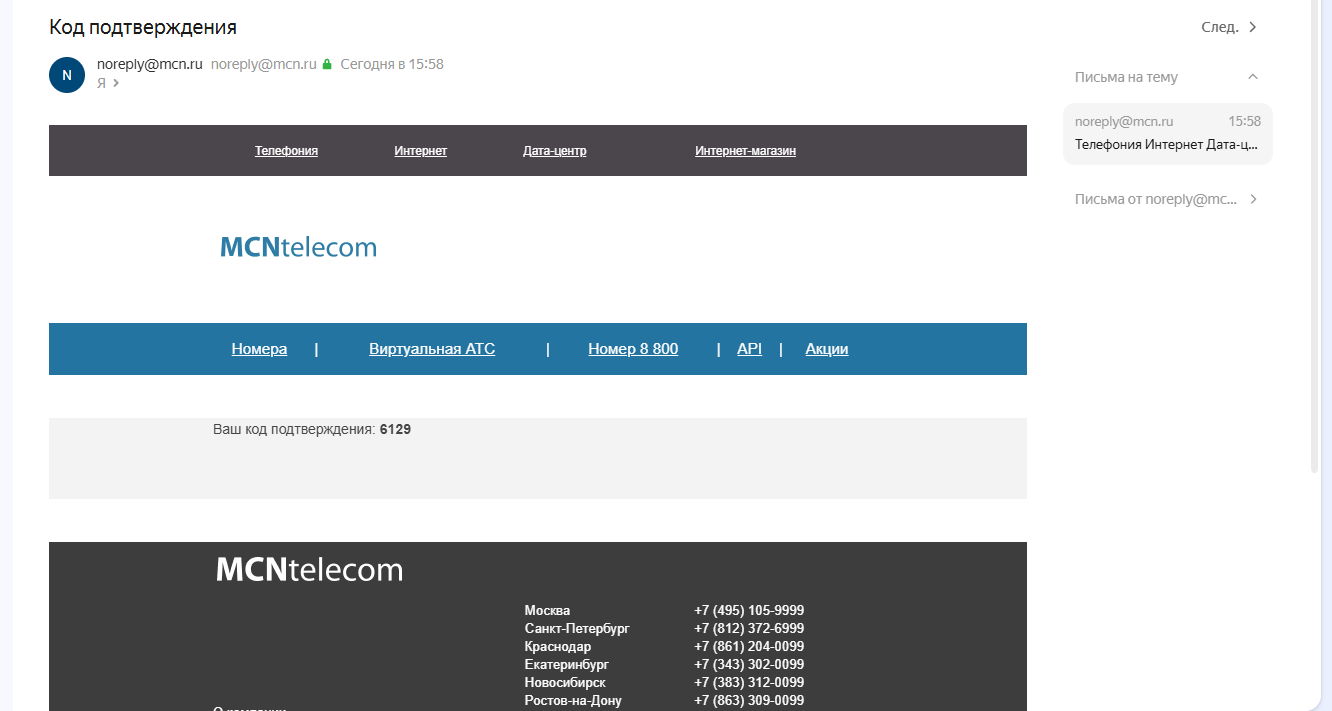Click the "Сегодня в 15:58" timestamp
This screenshot has width=1332, height=711.
(392, 64)
